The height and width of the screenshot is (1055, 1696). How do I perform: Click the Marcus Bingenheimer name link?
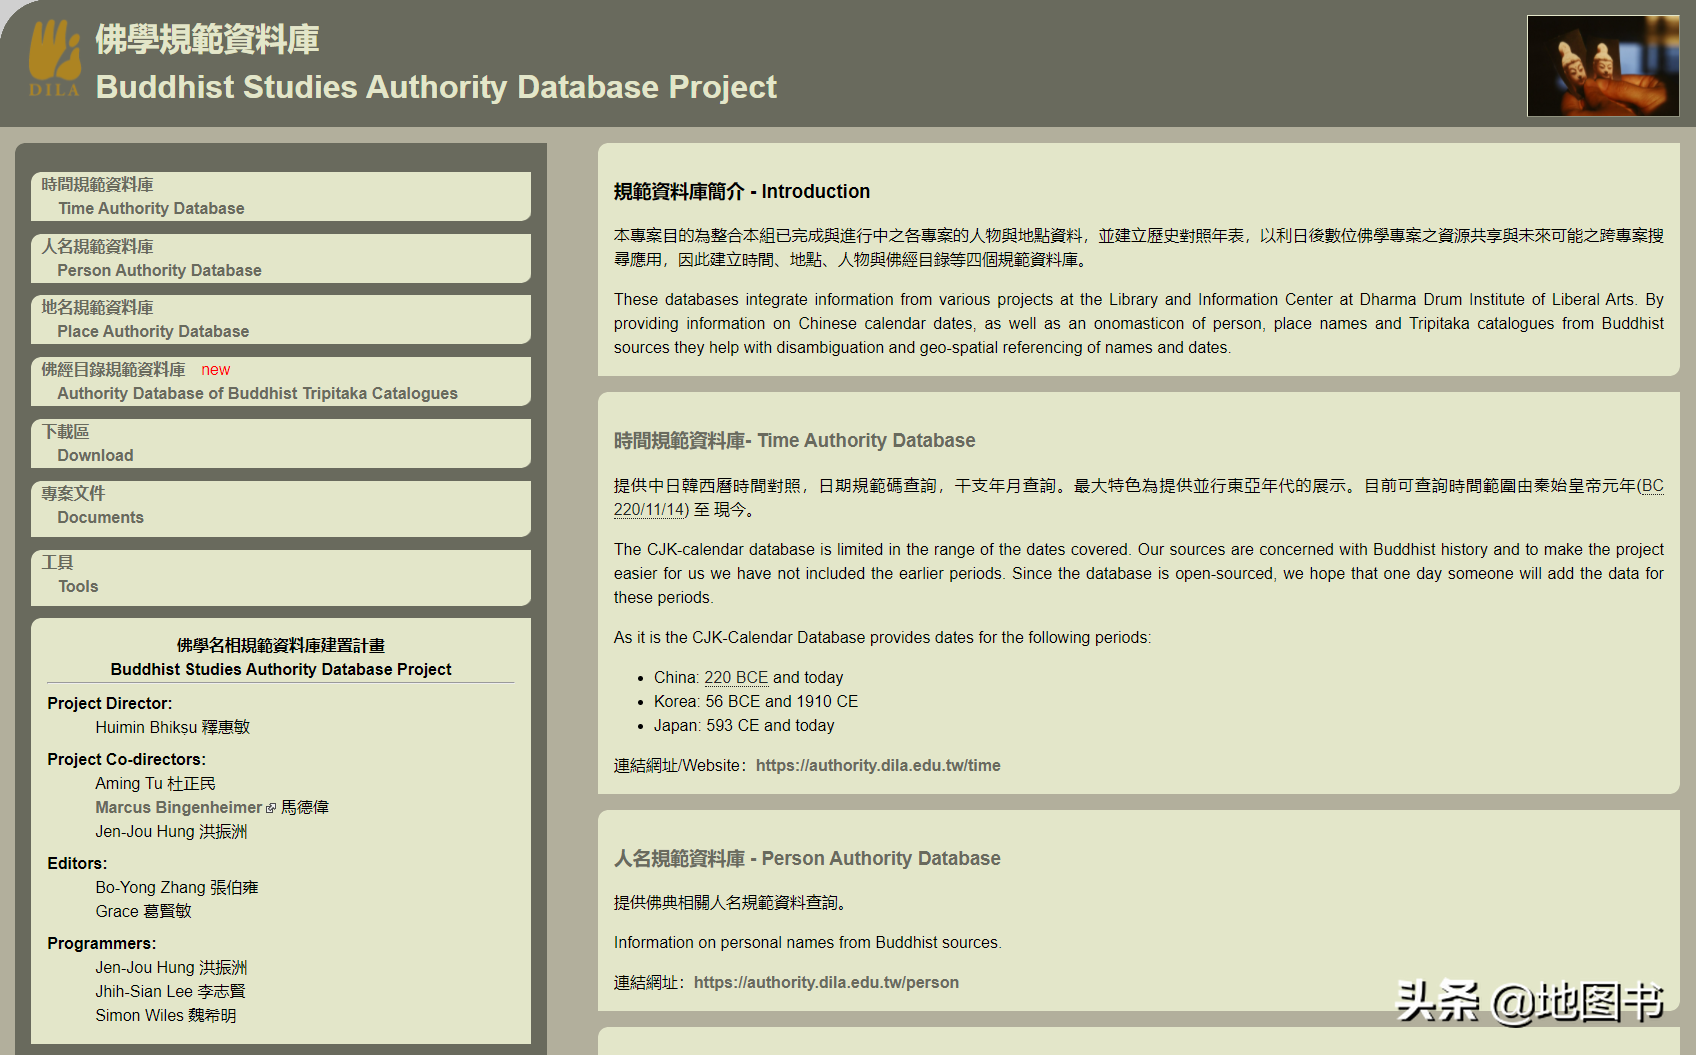pyautogui.click(x=179, y=807)
